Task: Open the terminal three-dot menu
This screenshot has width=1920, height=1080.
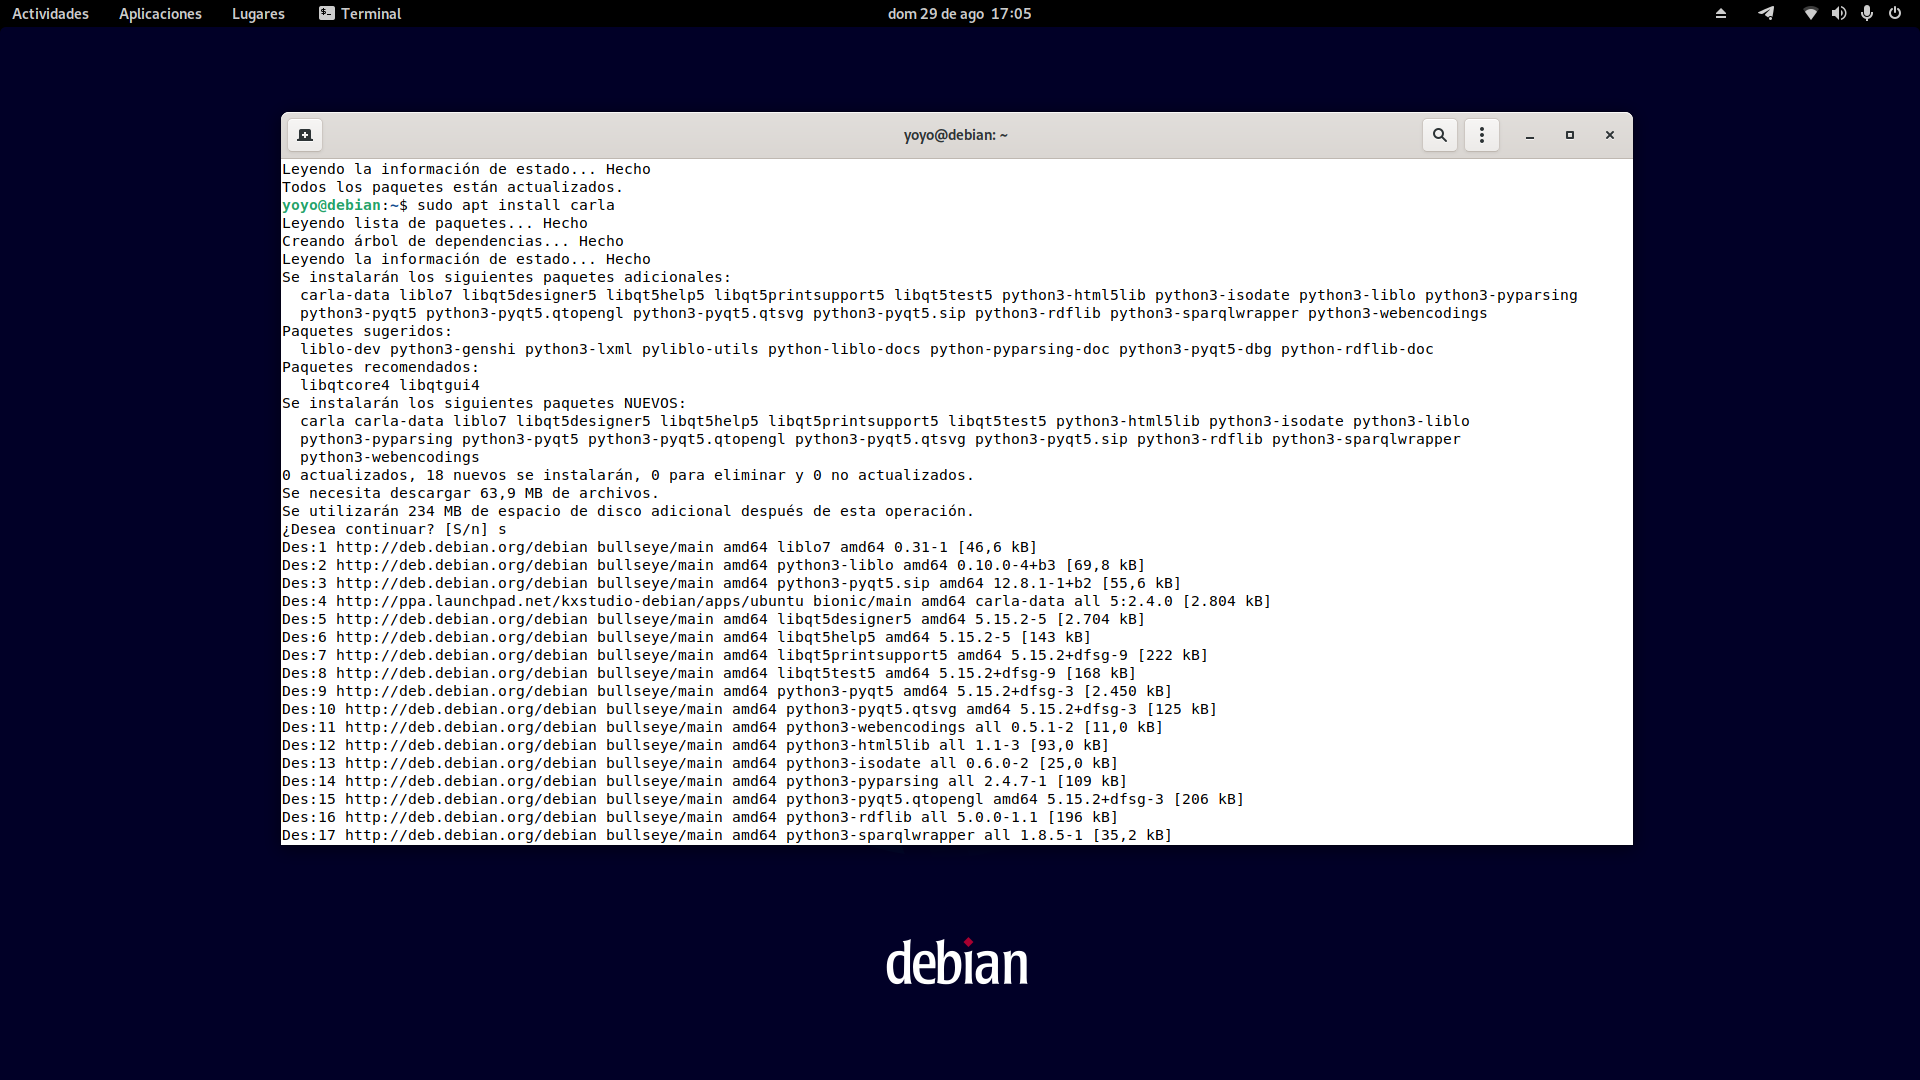Action: pos(1482,135)
